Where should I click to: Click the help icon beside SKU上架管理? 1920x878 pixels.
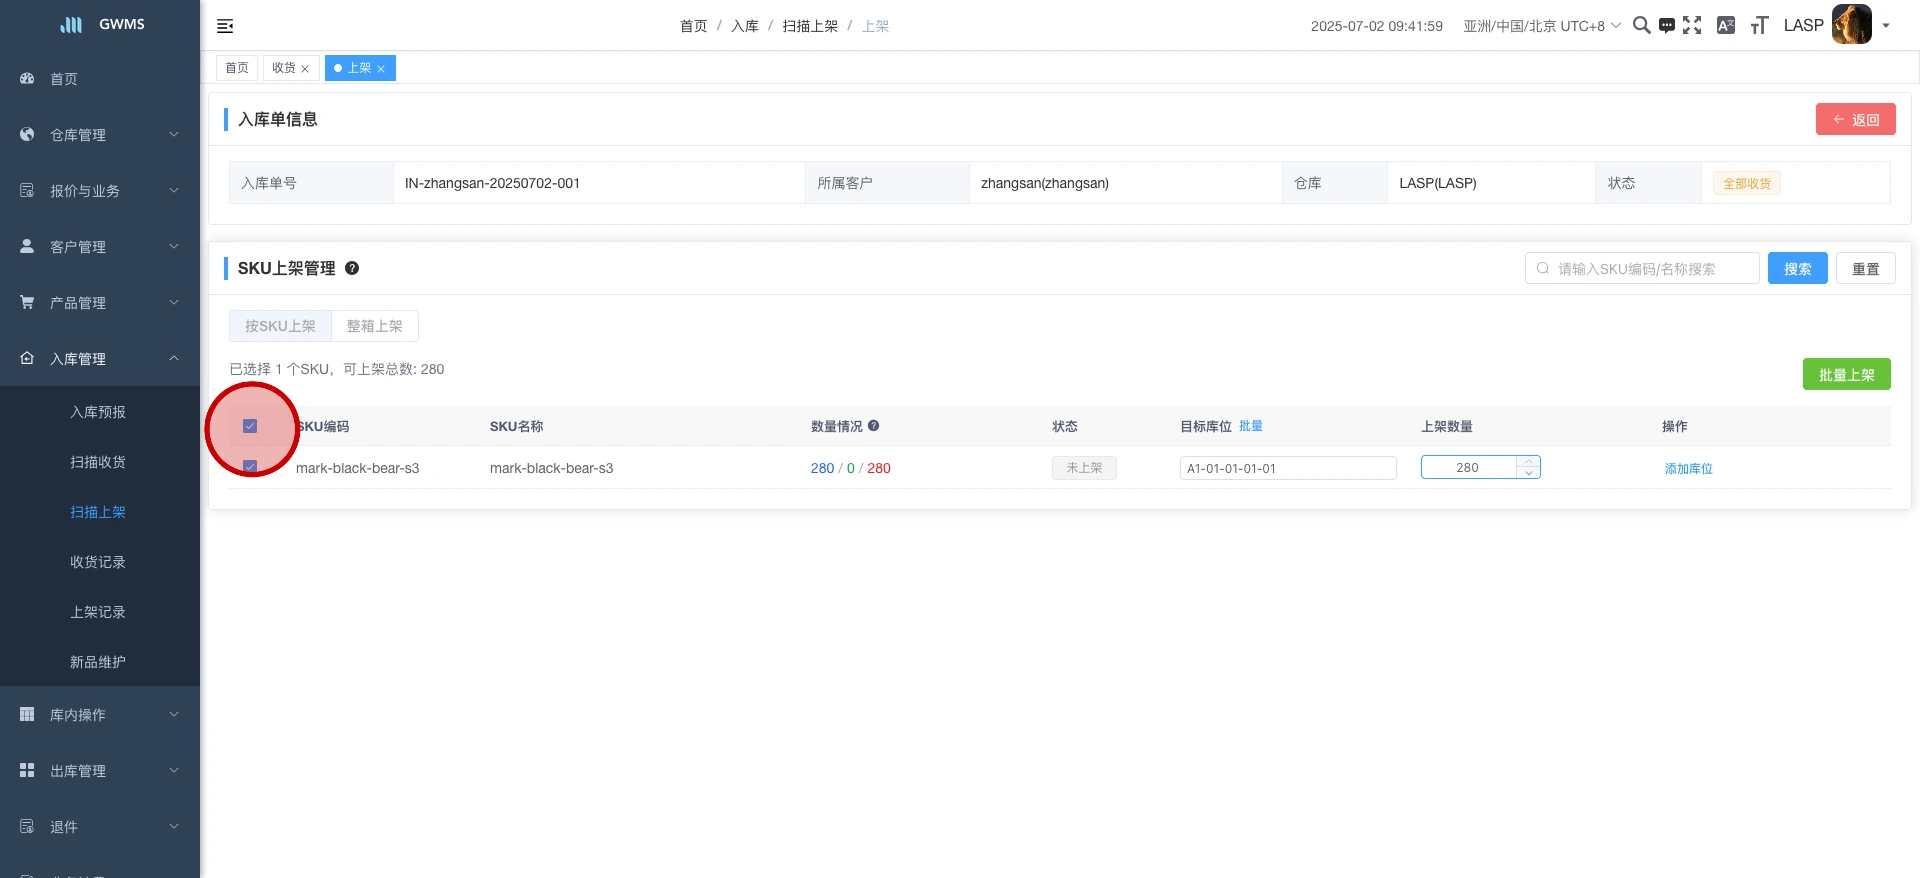click(x=352, y=268)
